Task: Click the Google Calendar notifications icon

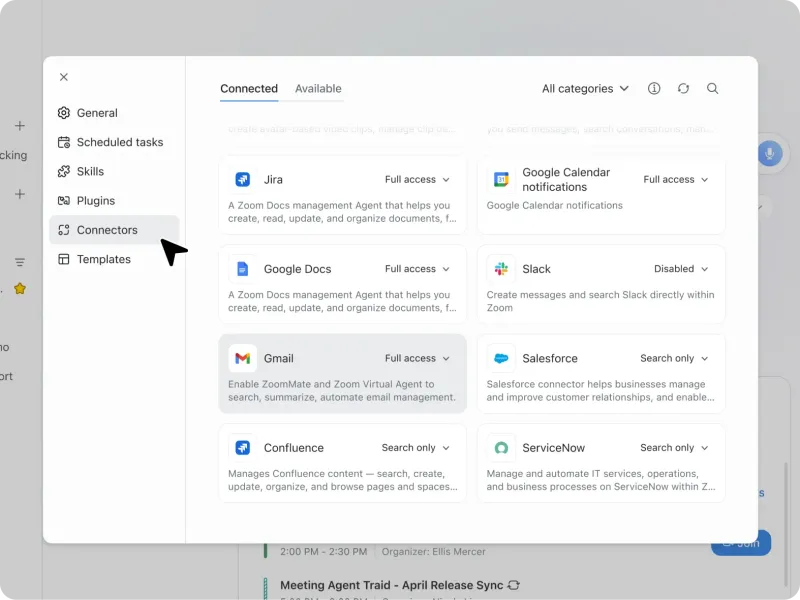Action: 501,180
